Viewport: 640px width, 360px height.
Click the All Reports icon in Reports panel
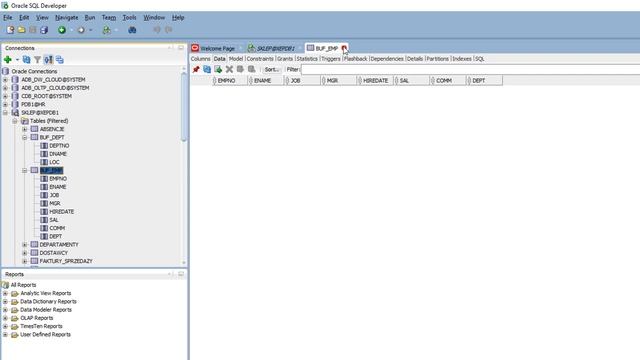pyautogui.click(x=5, y=285)
